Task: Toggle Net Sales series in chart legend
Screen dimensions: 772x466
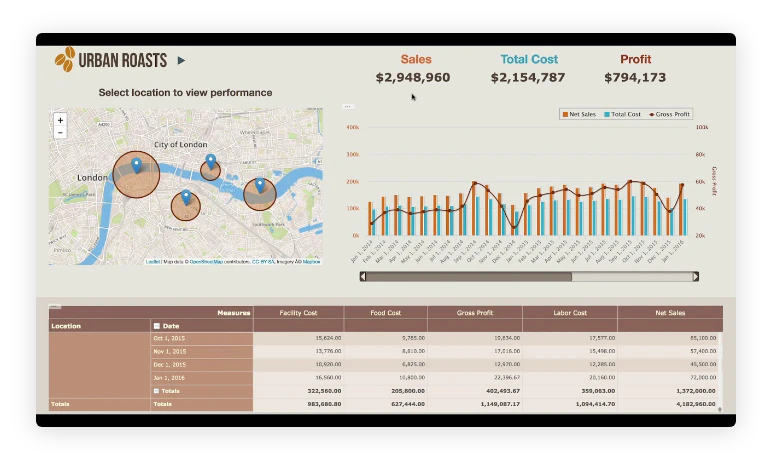Action: coord(579,114)
